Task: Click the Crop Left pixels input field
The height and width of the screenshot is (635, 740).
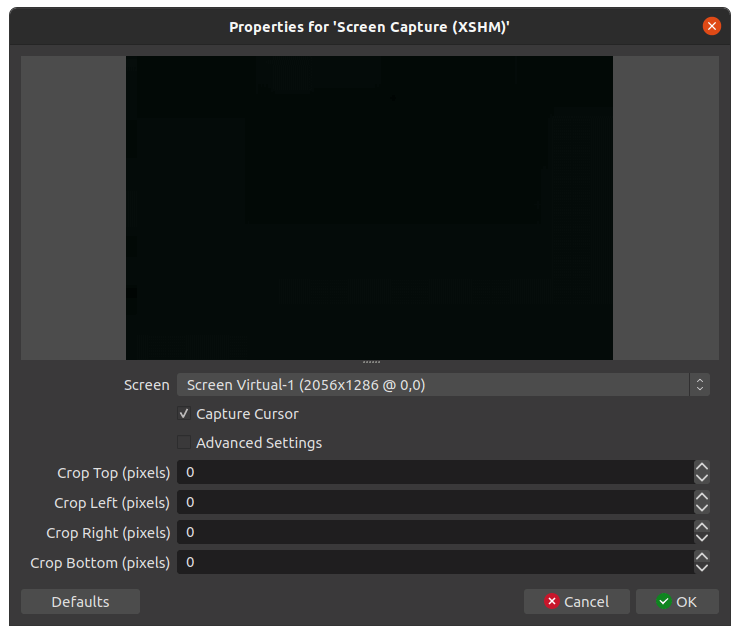Action: click(434, 502)
